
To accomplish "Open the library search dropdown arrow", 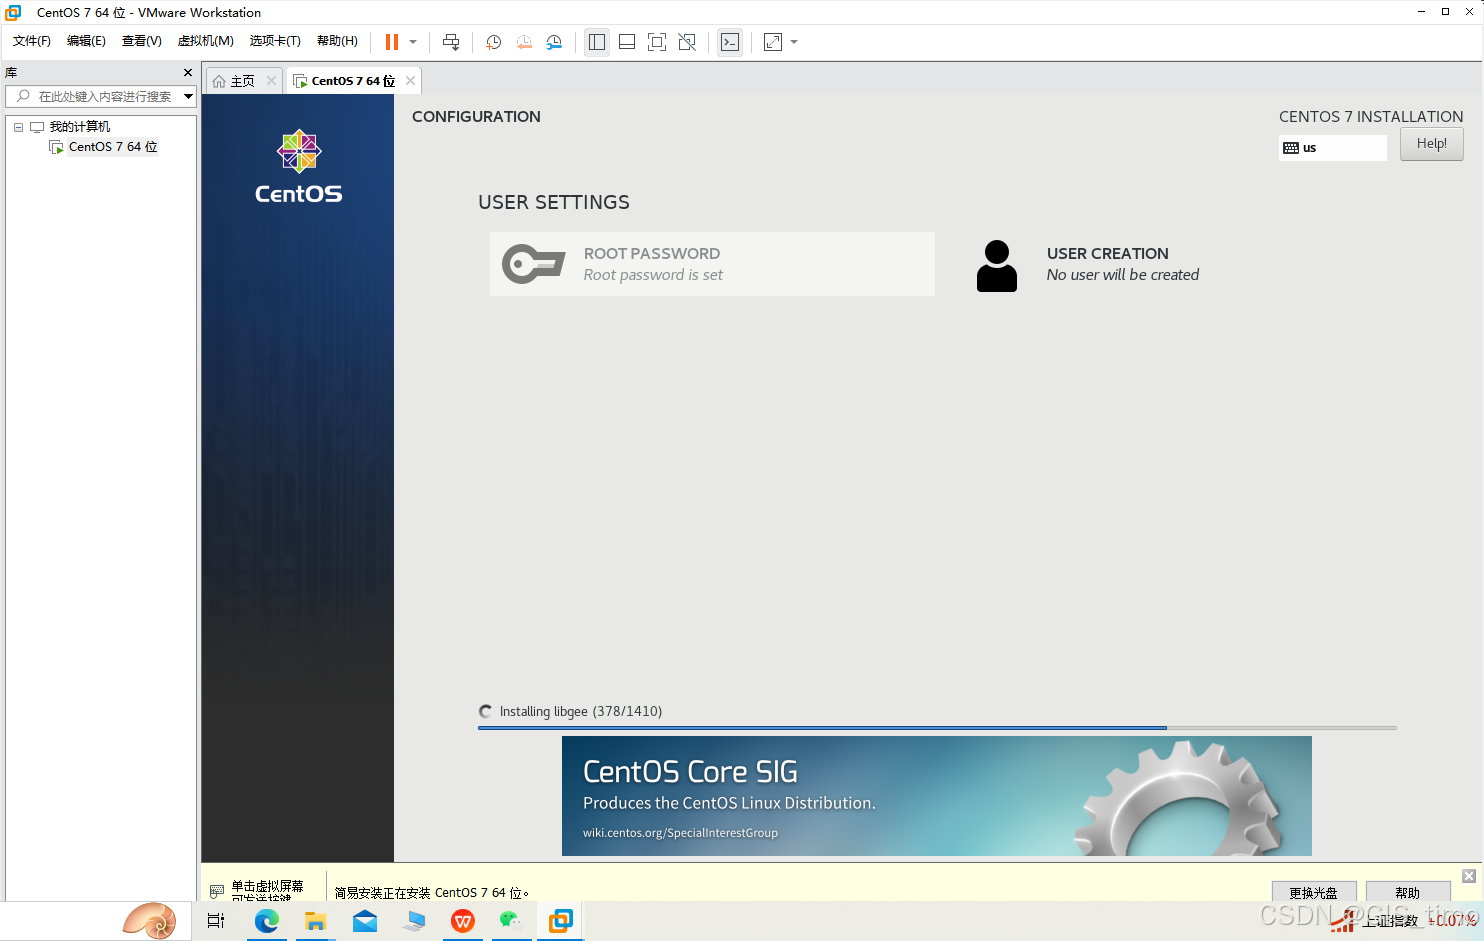I will coord(188,96).
